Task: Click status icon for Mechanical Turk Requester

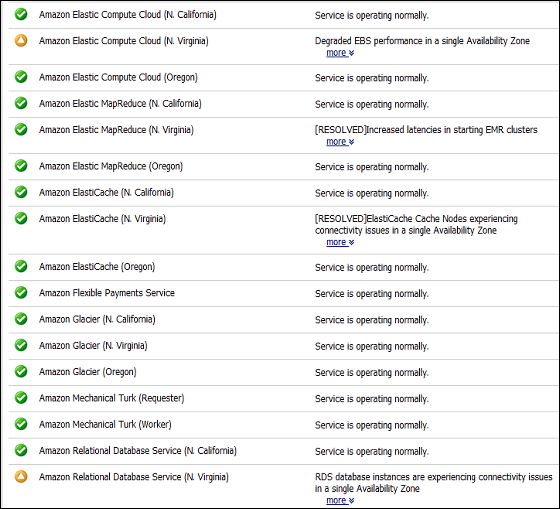Action: (x=21, y=398)
